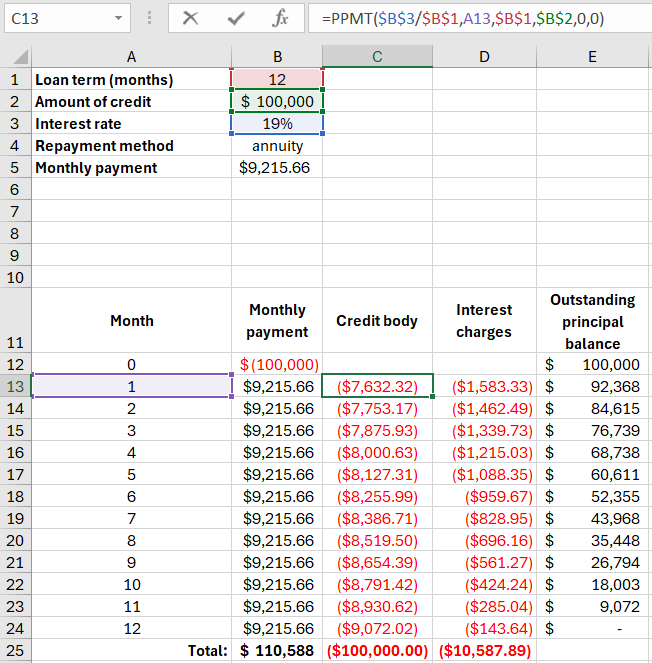Click the 'annuity' repayment method cell

277,145
